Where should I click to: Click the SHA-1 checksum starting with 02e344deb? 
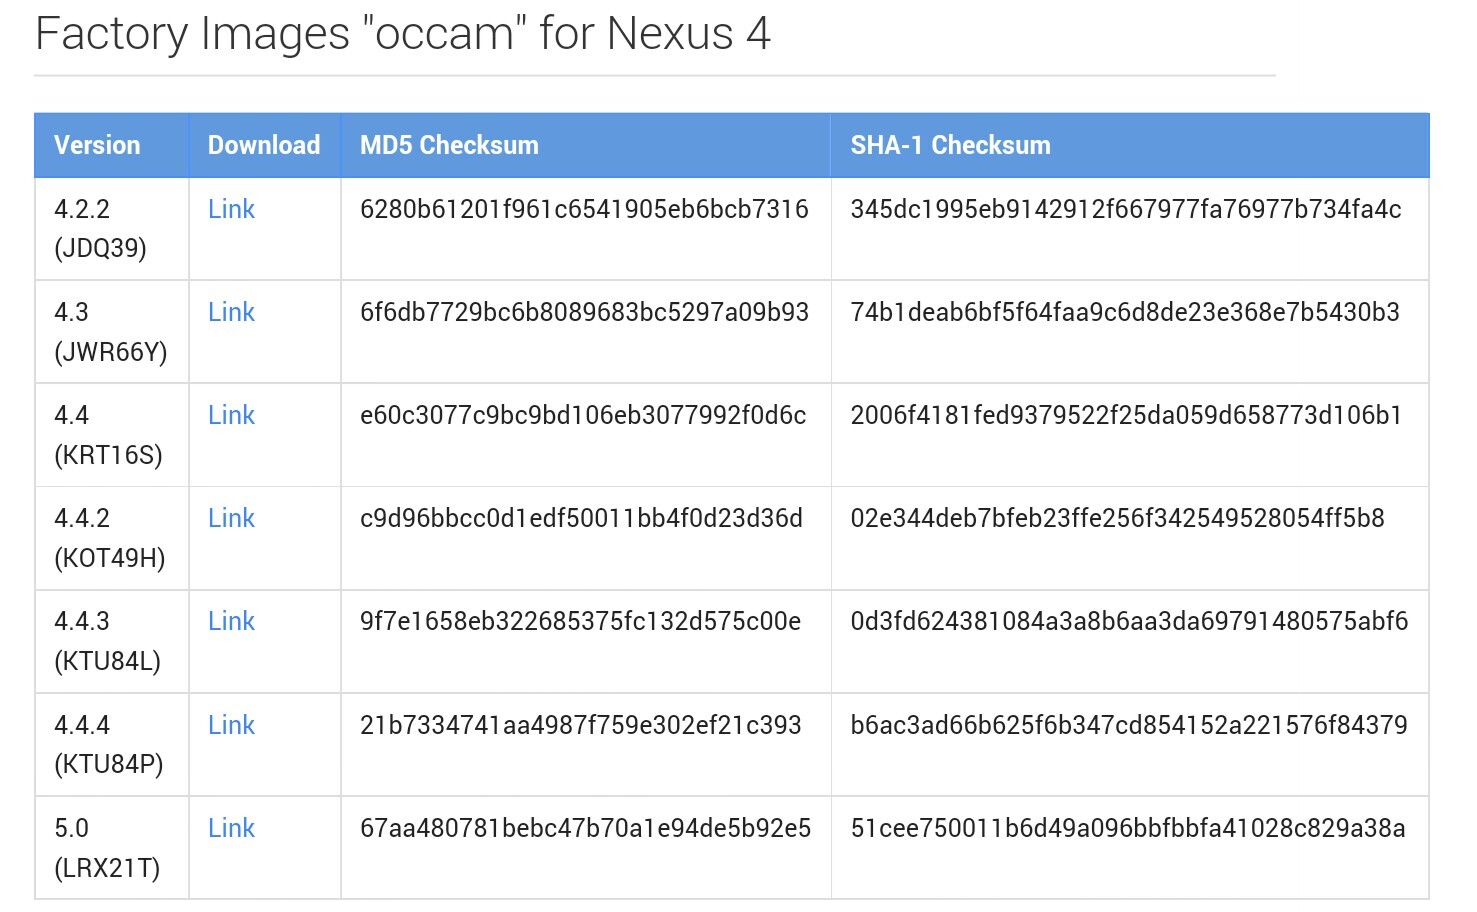tap(1117, 518)
